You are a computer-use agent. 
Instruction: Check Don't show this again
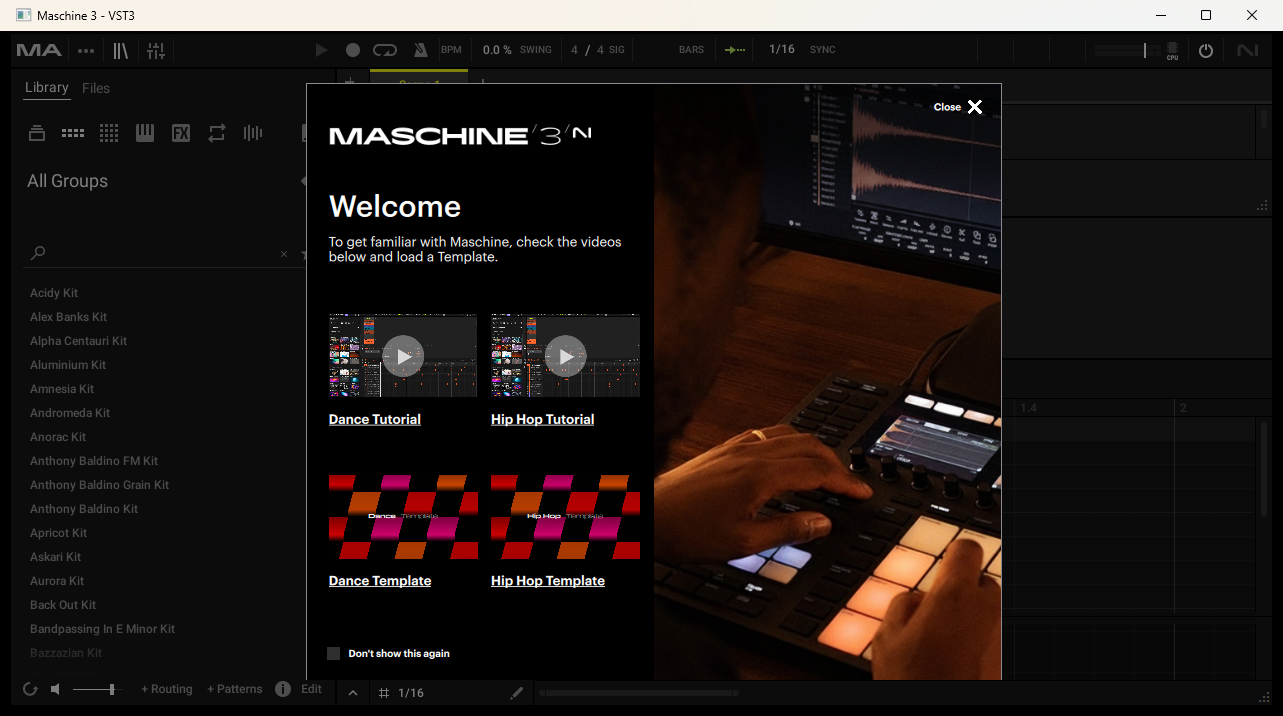tap(334, 653)
